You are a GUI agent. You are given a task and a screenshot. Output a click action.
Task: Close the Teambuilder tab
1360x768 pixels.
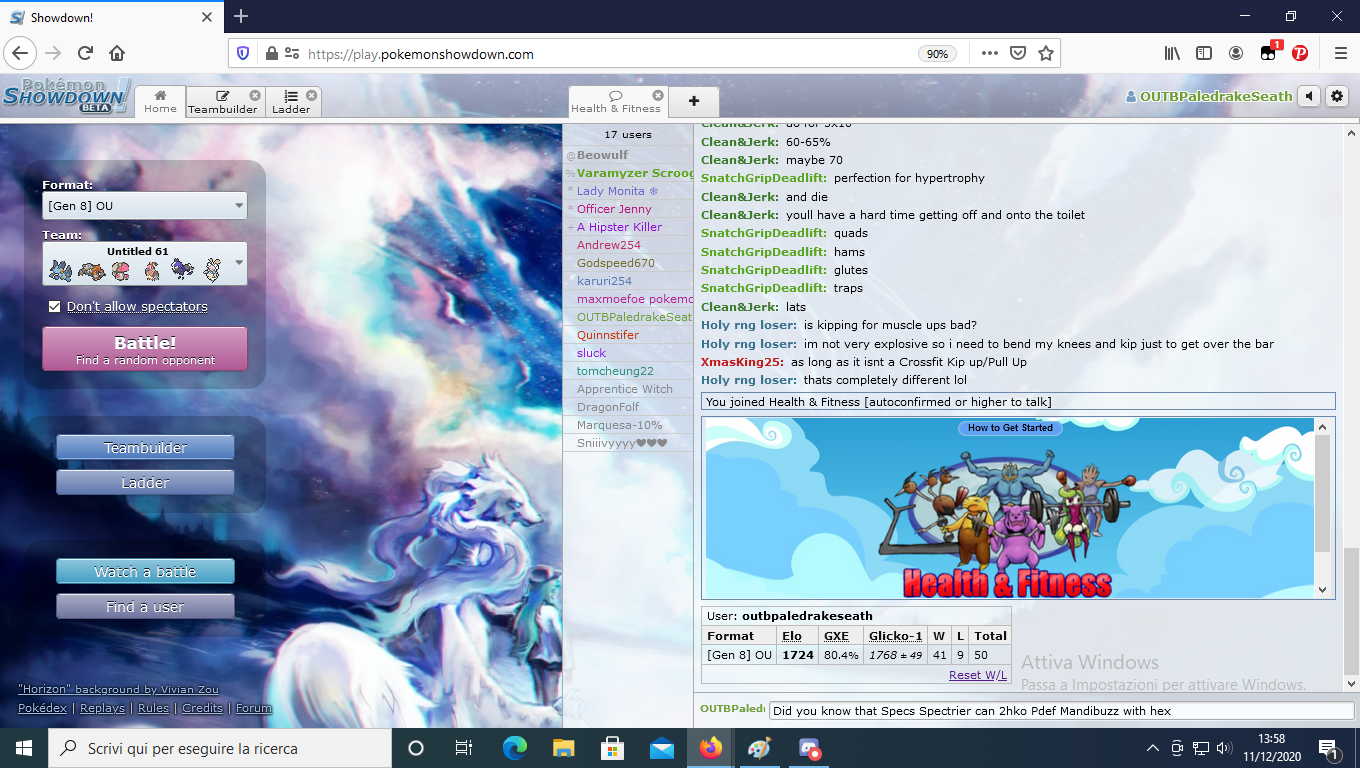click(x=255, y=95)
